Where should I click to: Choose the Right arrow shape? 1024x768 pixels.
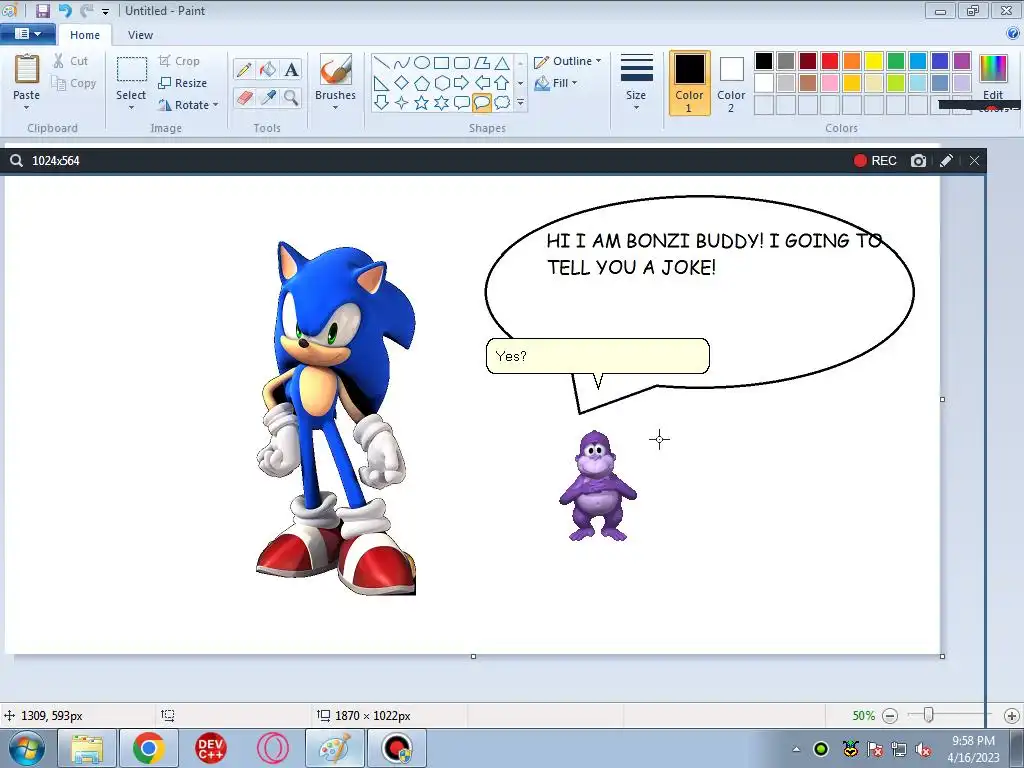coord(462,83)
